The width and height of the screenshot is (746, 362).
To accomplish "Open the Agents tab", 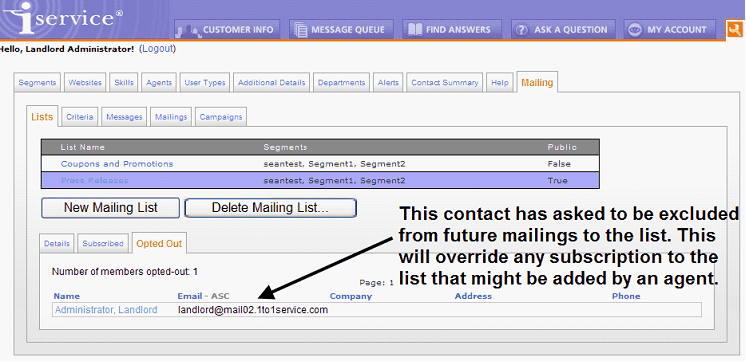I will pyautogui.click(x=159, y=82).
